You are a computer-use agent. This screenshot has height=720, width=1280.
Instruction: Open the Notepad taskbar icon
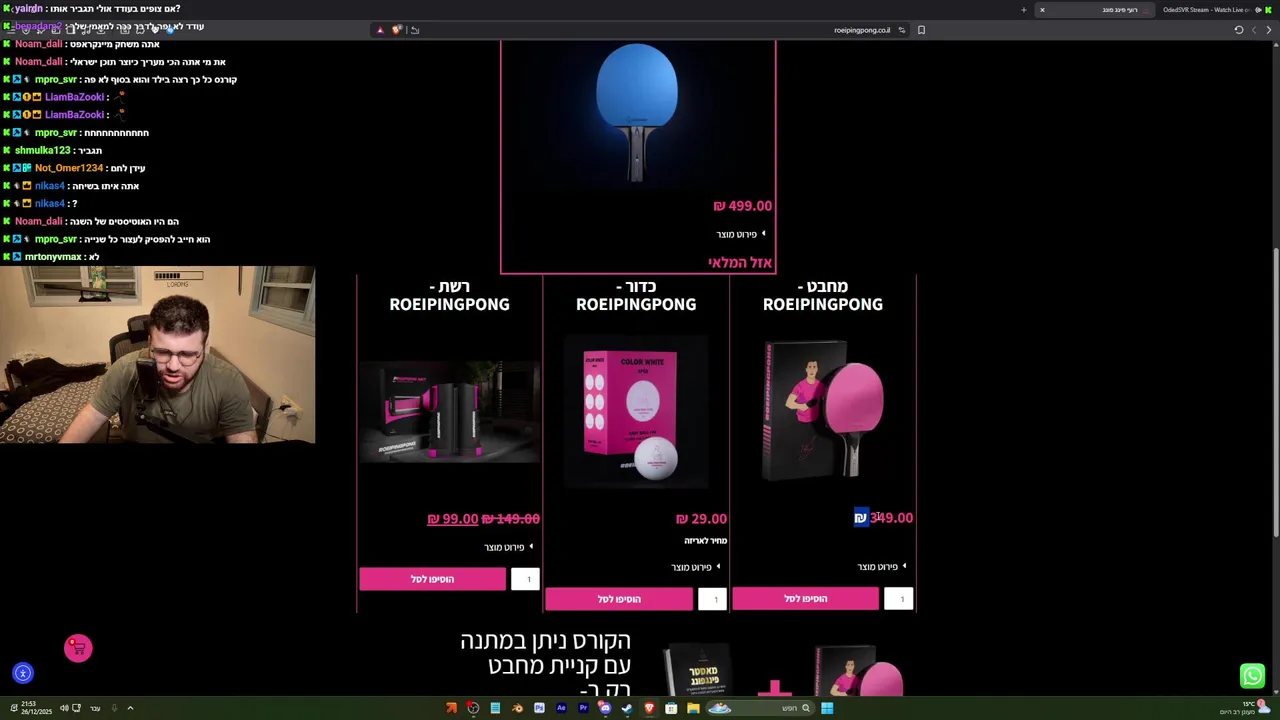[495, 708]
